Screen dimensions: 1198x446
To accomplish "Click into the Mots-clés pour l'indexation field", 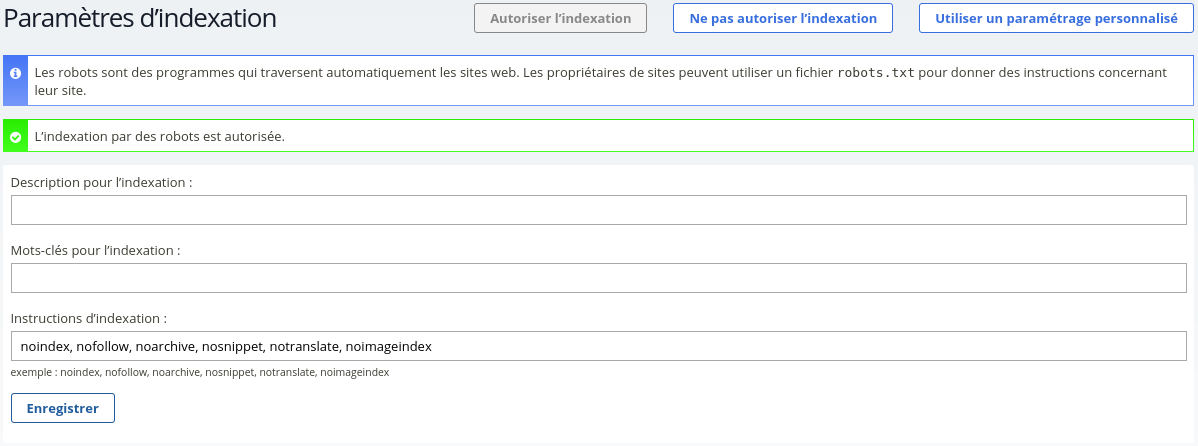I will (598, 278).
